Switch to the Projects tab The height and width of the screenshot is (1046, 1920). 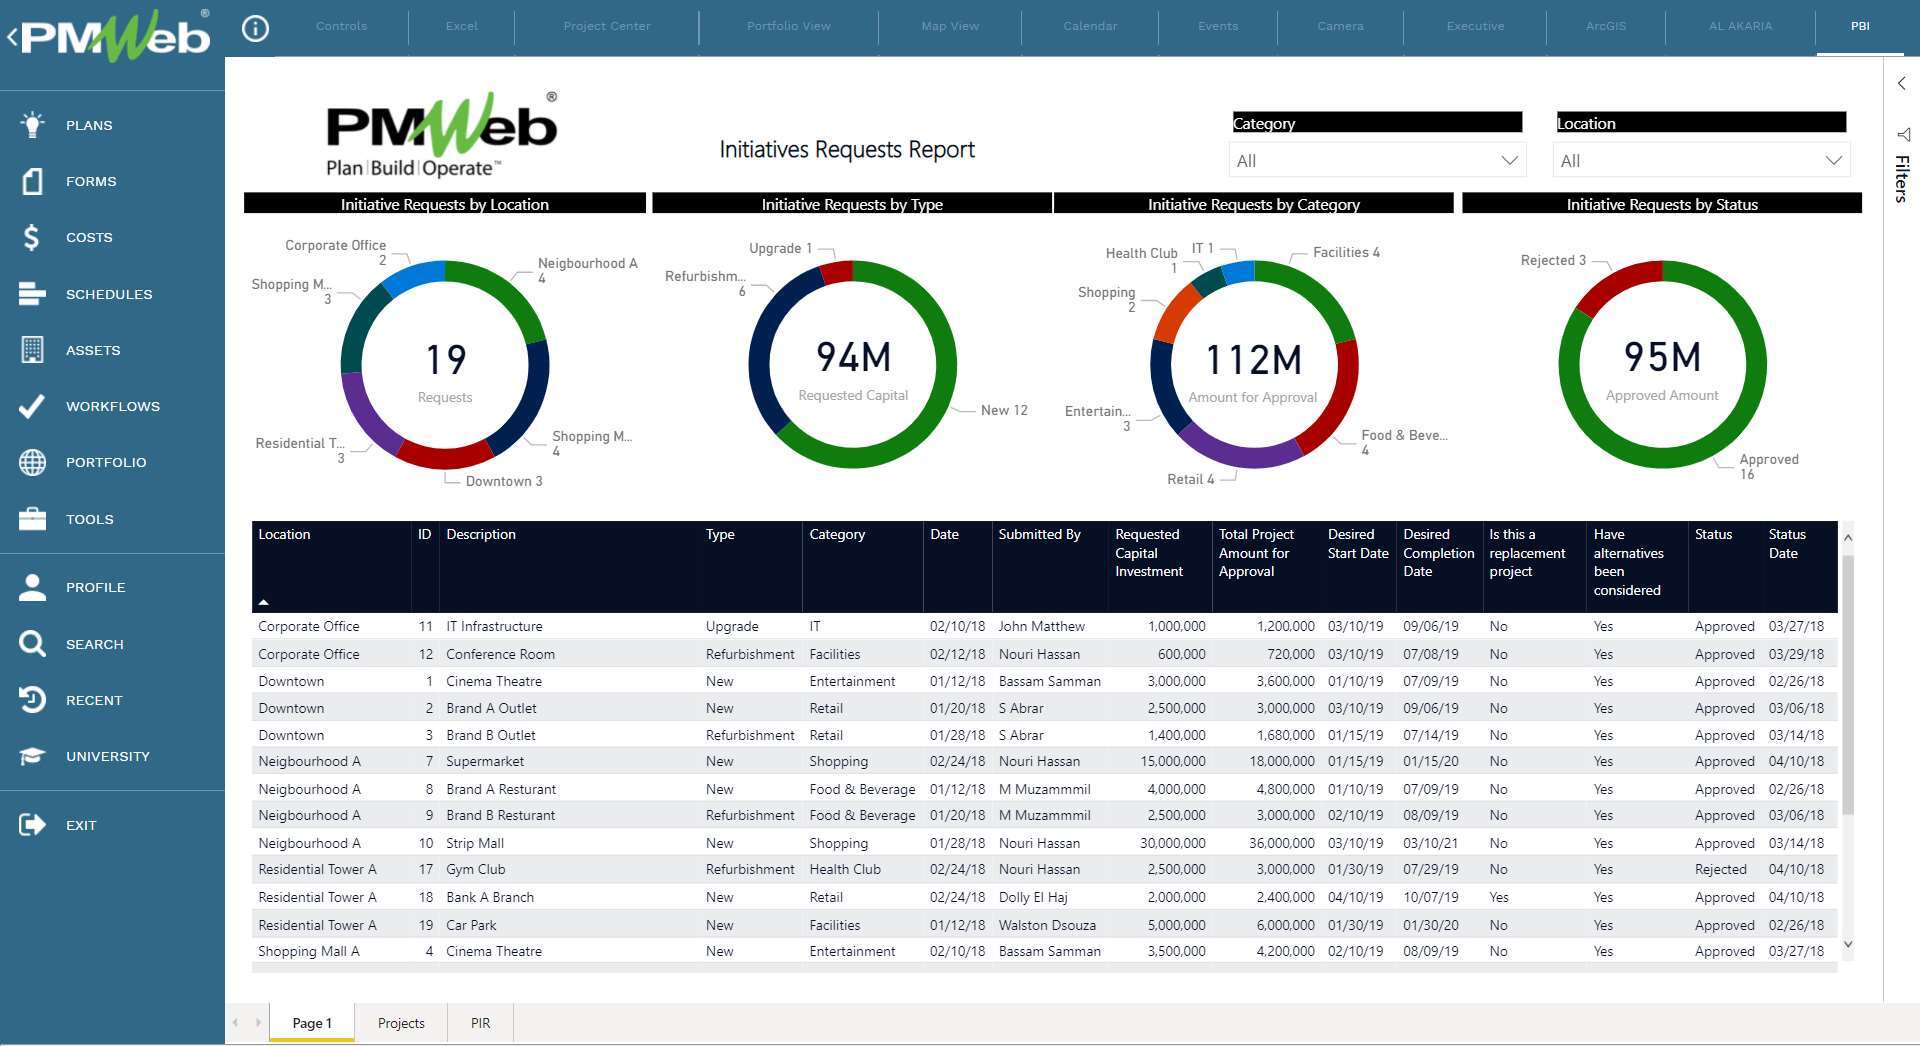pos(400,1023)
